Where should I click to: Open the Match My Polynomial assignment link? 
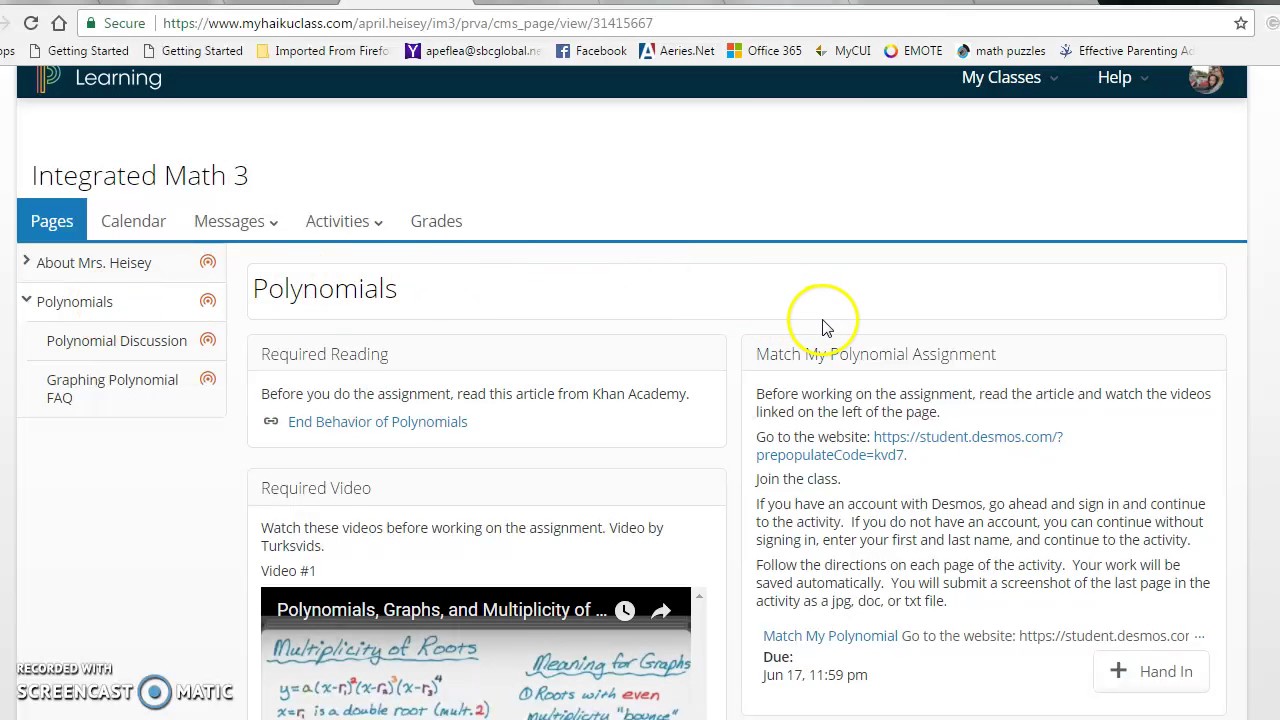(x=830, y=635)
